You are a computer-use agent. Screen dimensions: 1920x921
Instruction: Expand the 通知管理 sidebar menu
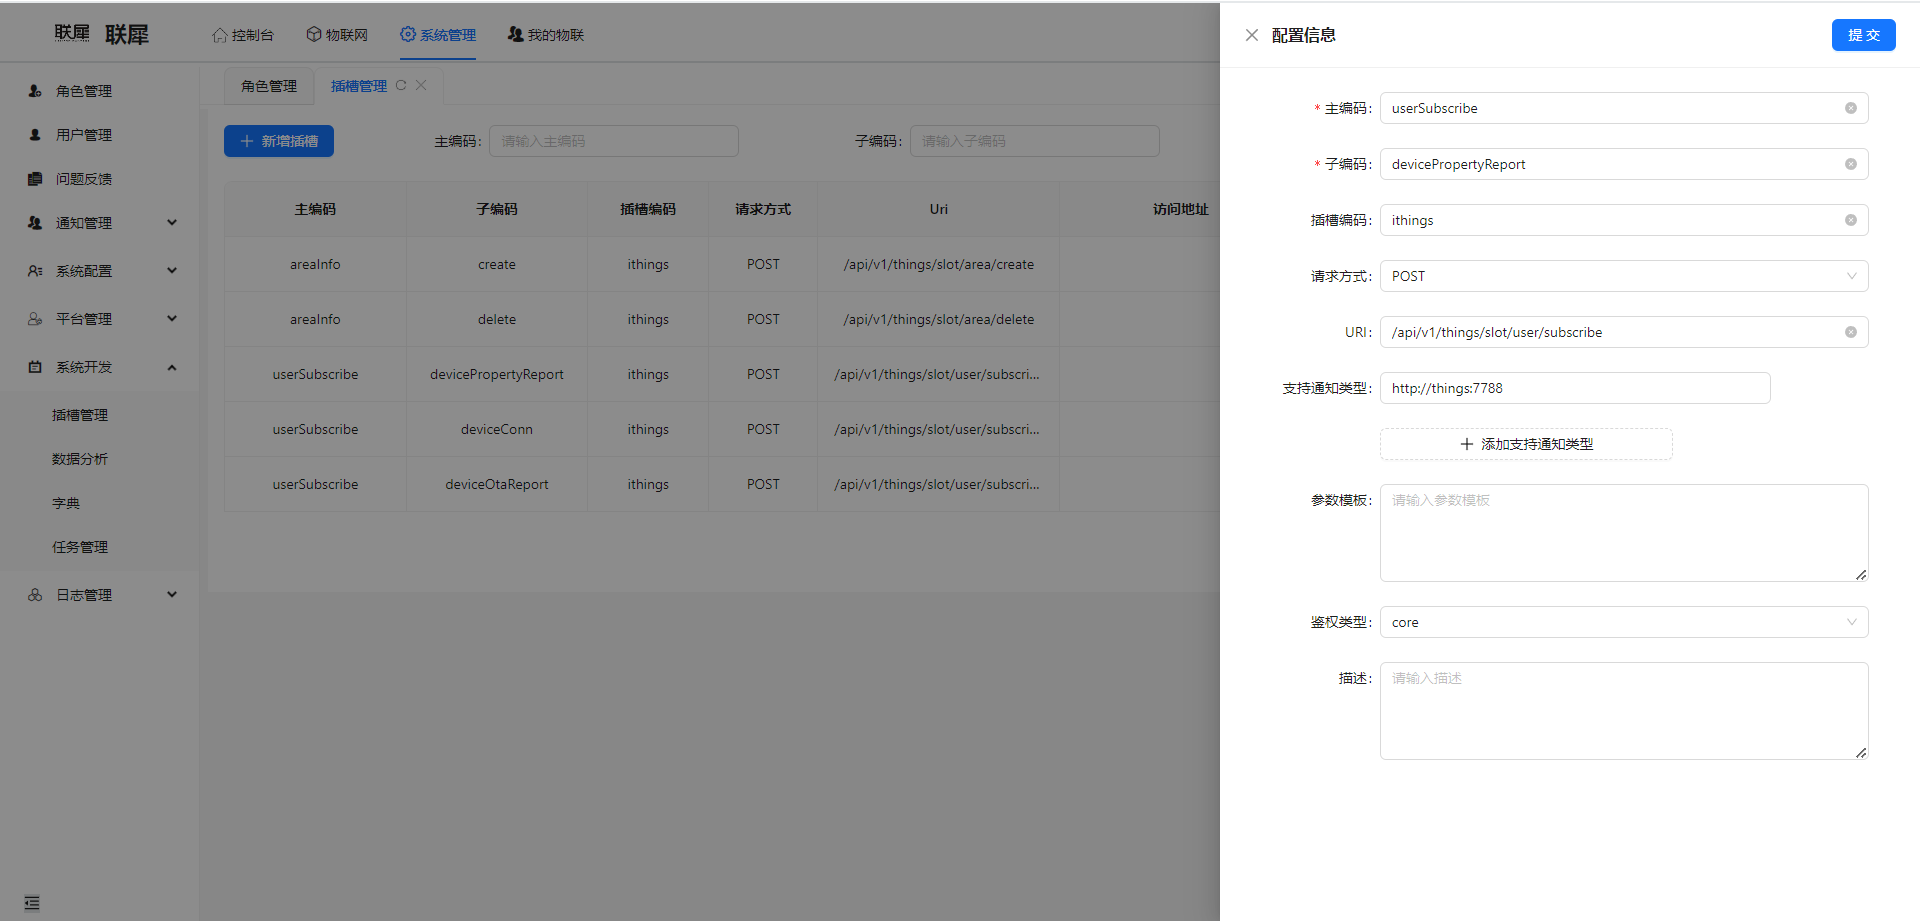(100, 223)
